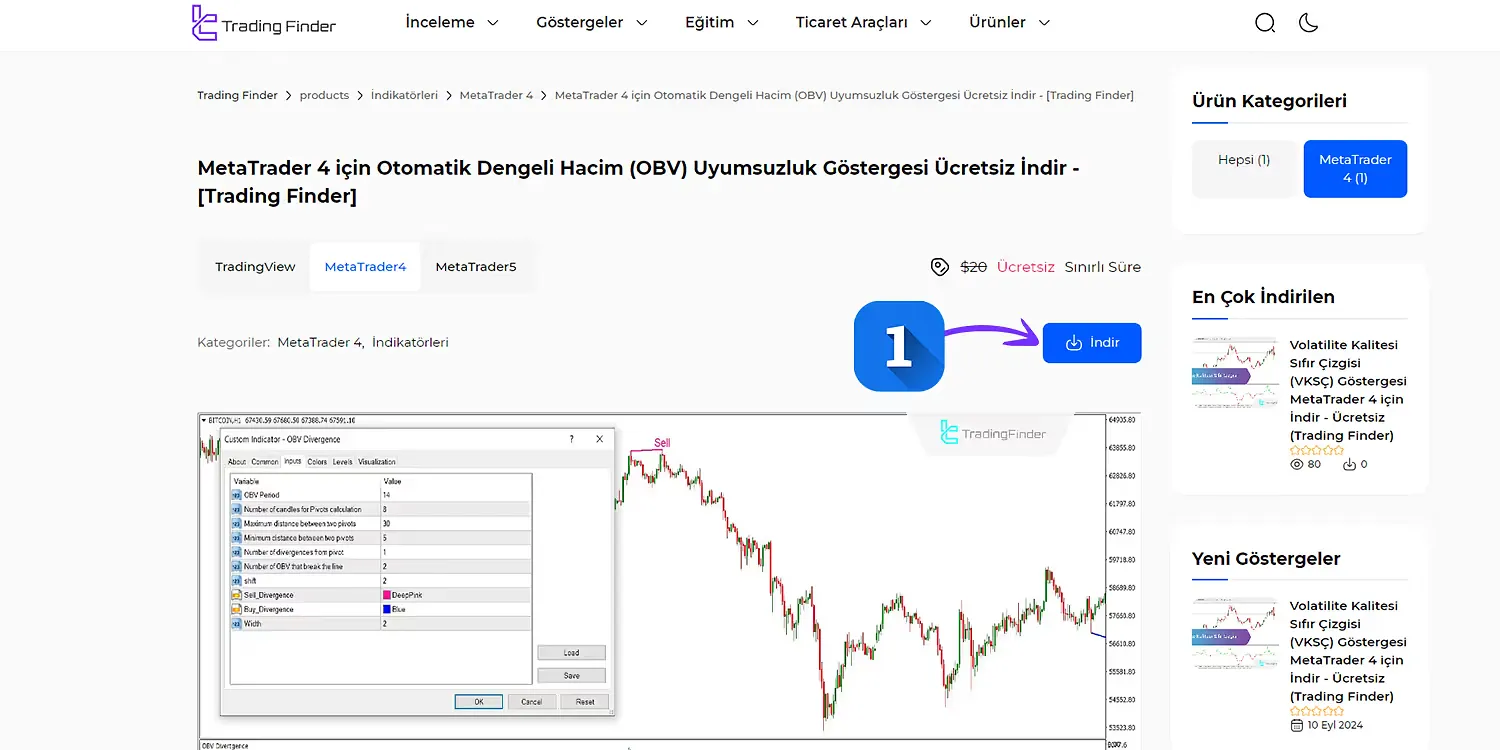Click the Trading Finder logo
The image size is (1500, 750).
(263, 22)
